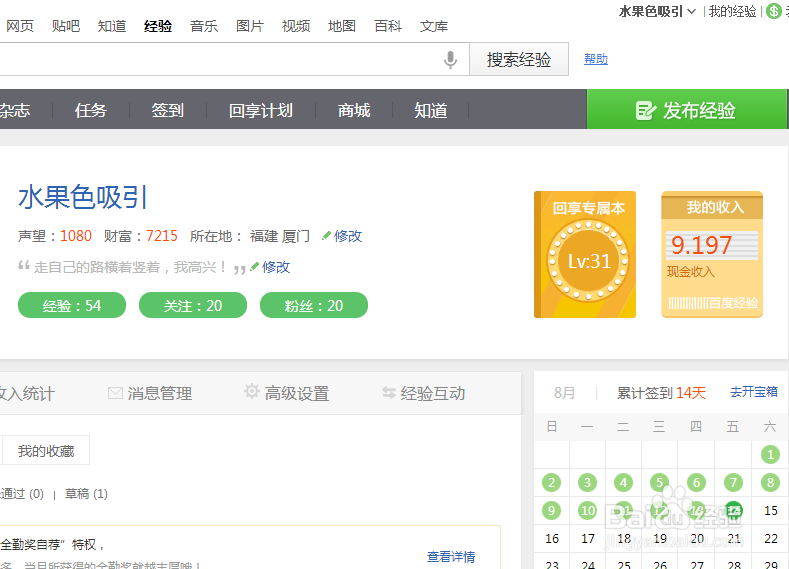Click calendar day 5 check-in circle
789x569 pixels.
coord(659,483)
